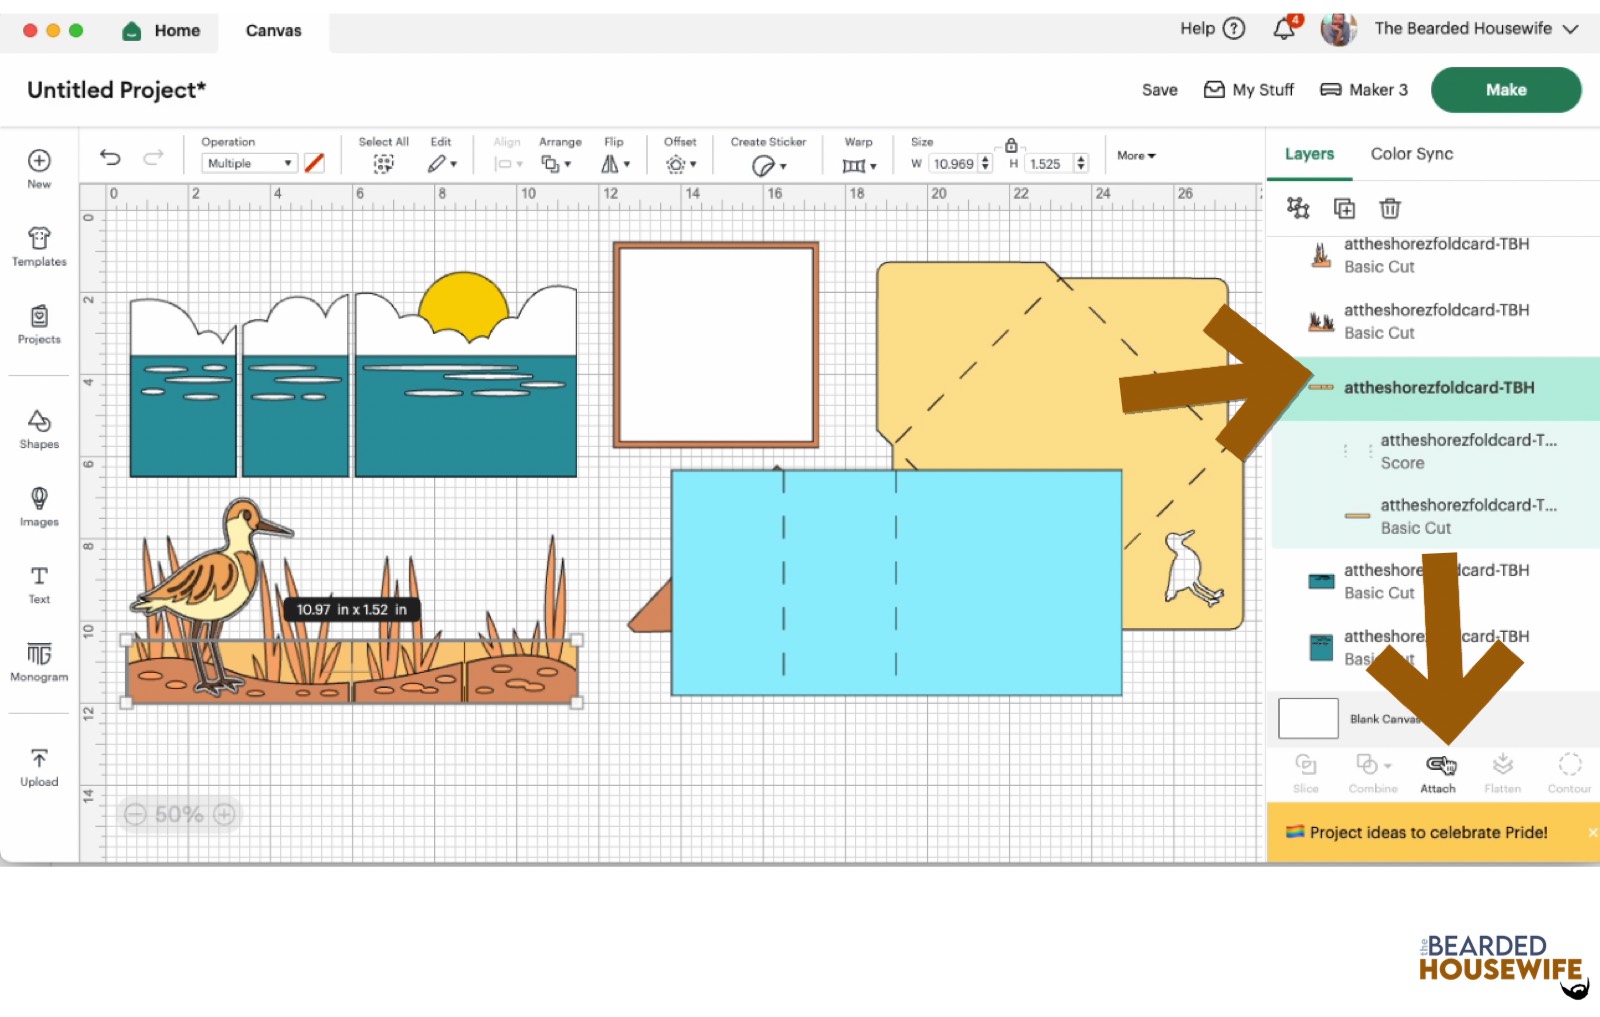Screen dimensions: 1600x1017
Task: Click Select All icon
Action: [383, 163]
